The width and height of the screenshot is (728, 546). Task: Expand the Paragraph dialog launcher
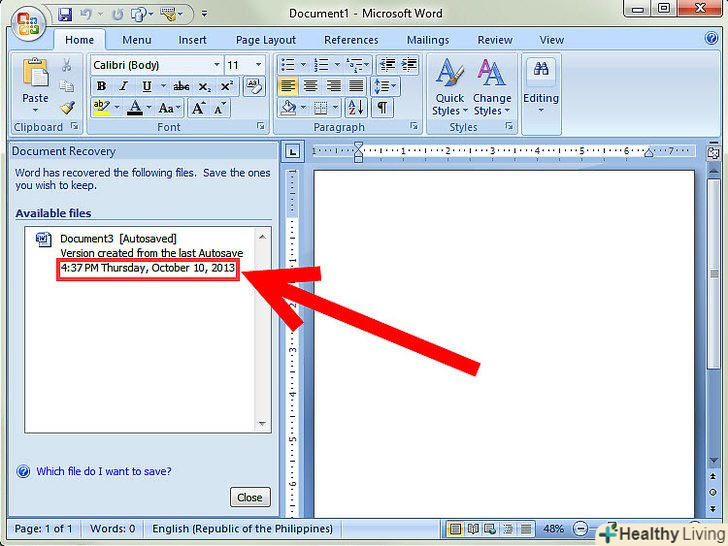(414, 126)
